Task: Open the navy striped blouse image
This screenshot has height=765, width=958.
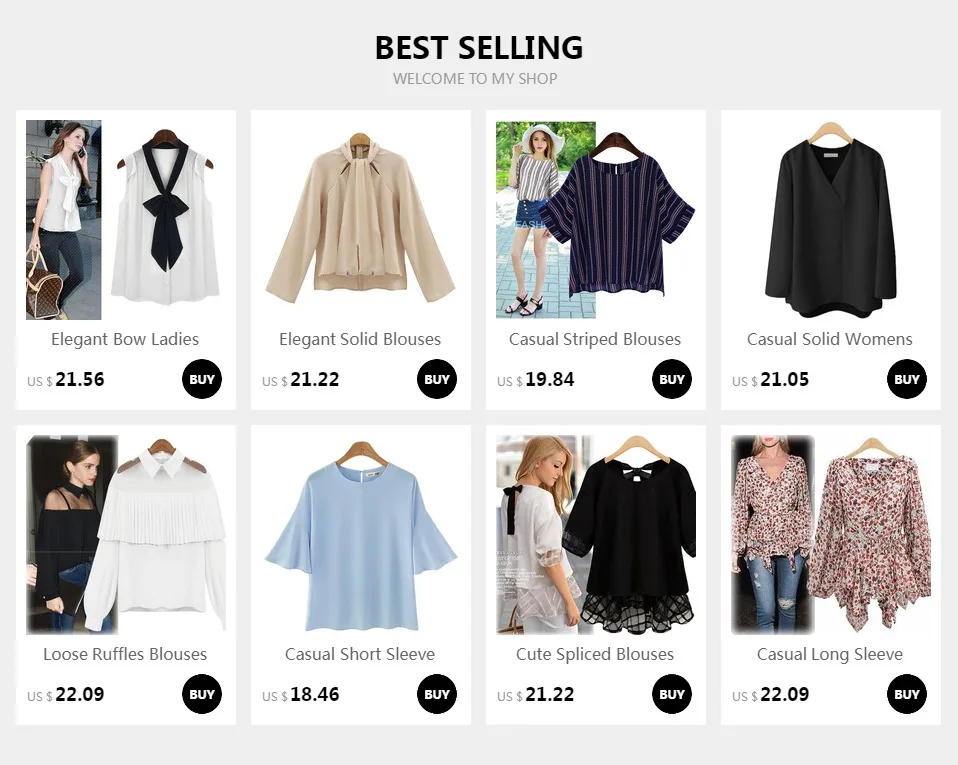Action: (596, 220)
